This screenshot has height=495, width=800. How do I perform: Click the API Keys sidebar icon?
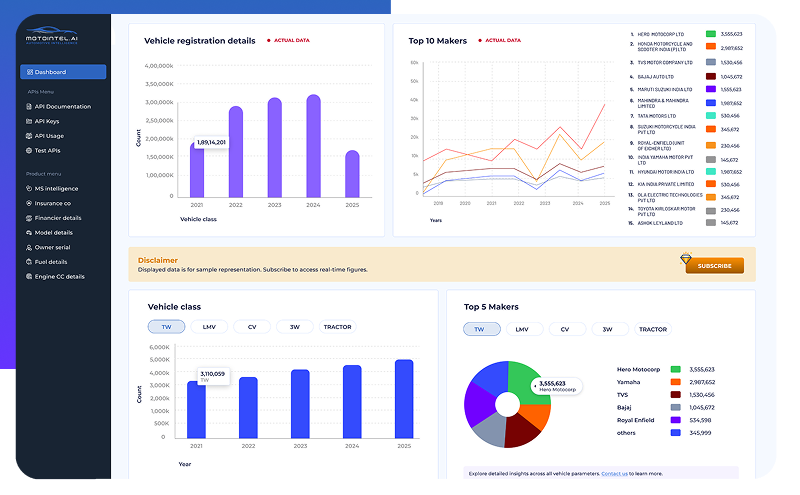click(29, 121)
